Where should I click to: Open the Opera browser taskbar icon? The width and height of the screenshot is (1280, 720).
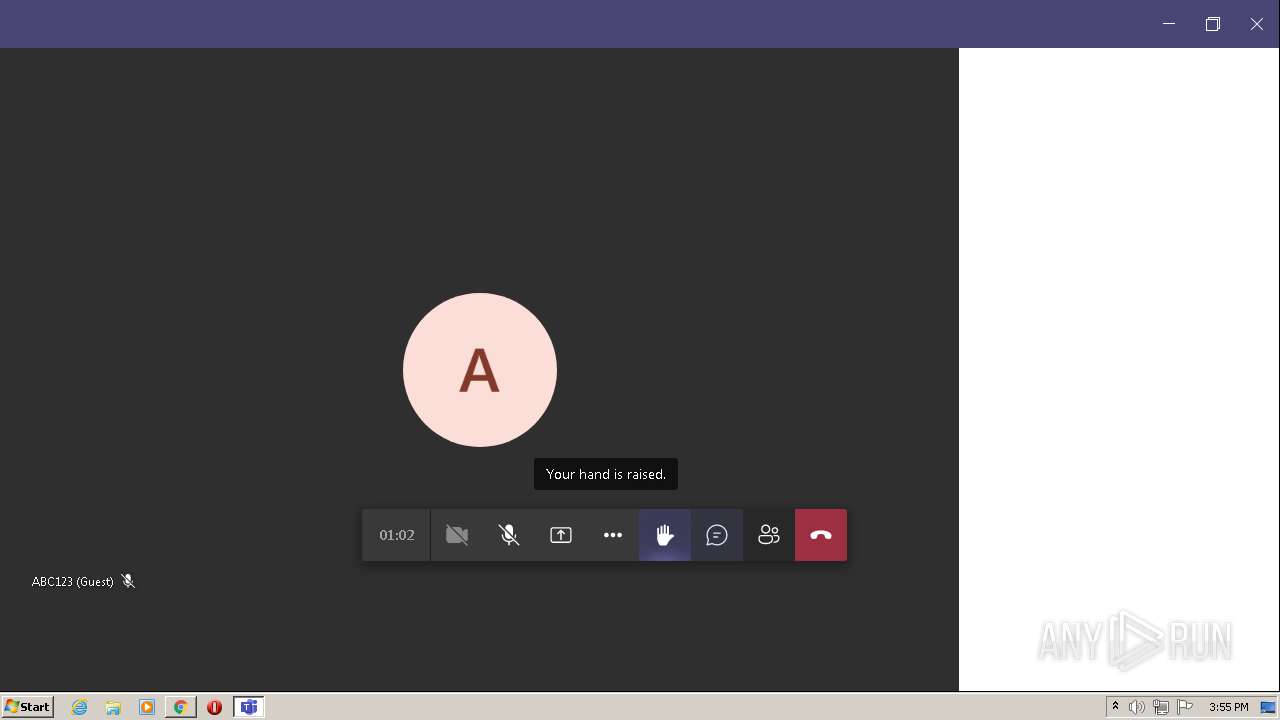click(214, 707)
